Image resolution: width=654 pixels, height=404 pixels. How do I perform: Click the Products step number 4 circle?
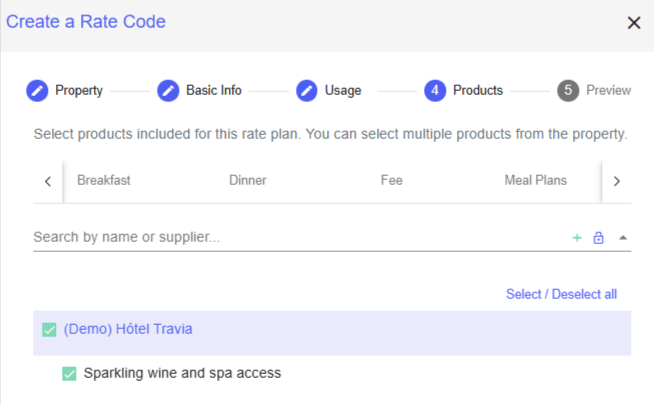tap(435, 90)
